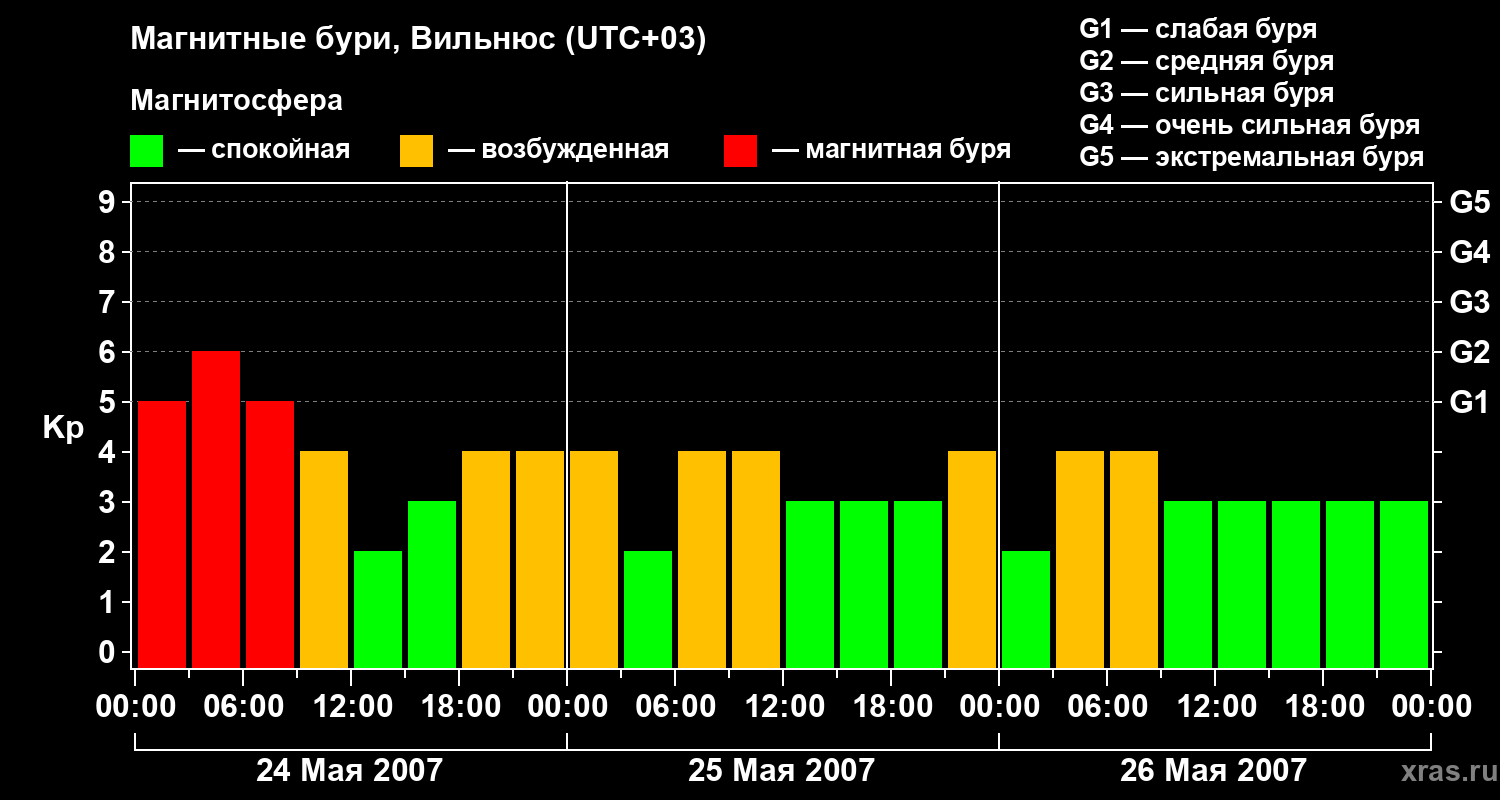The width and height of the screenshot is (1500, 800).
Task: Click the 'G4 — очень сильная буря' description
Action: pyautogui.click(x=1249, y=125)
